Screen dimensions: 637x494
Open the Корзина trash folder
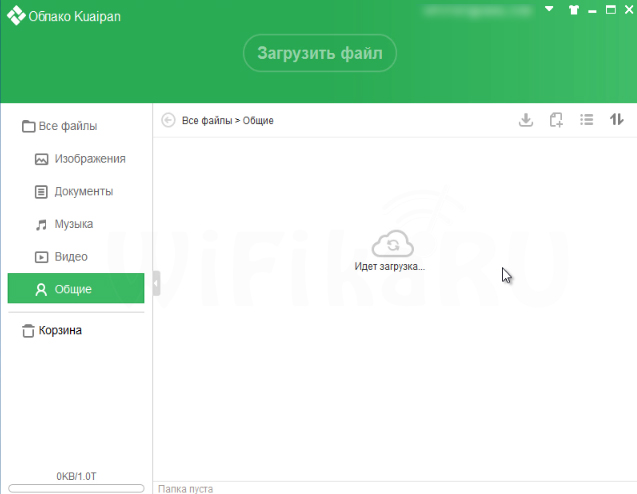point(58,330)
